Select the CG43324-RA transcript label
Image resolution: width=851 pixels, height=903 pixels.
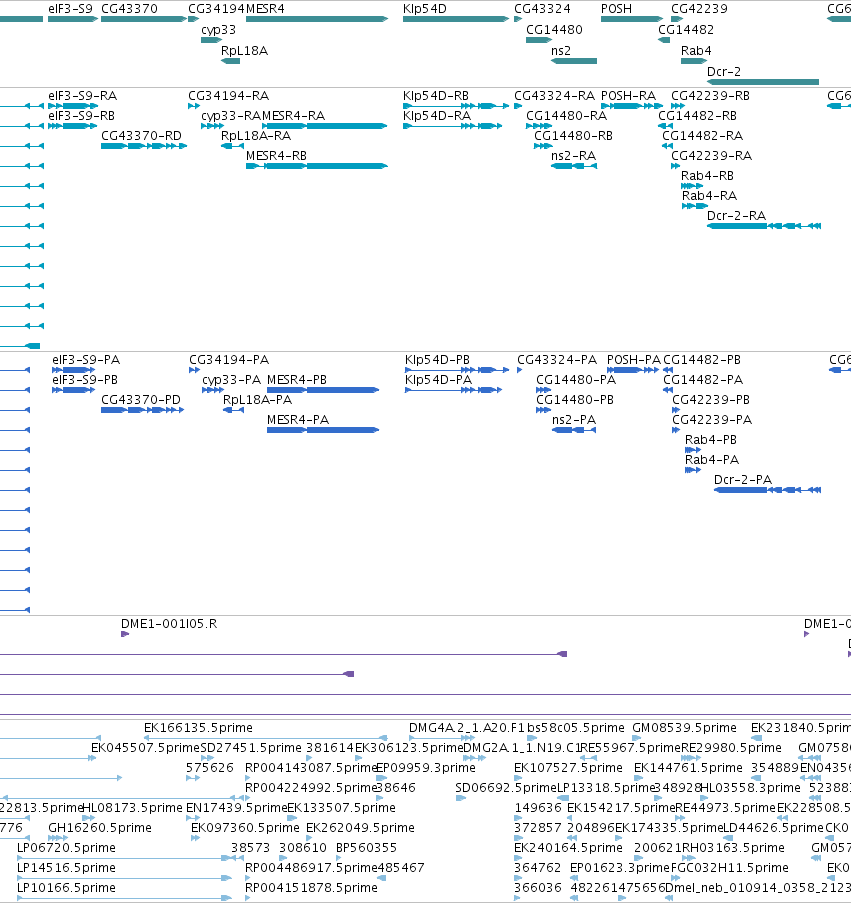click(554, 96)
